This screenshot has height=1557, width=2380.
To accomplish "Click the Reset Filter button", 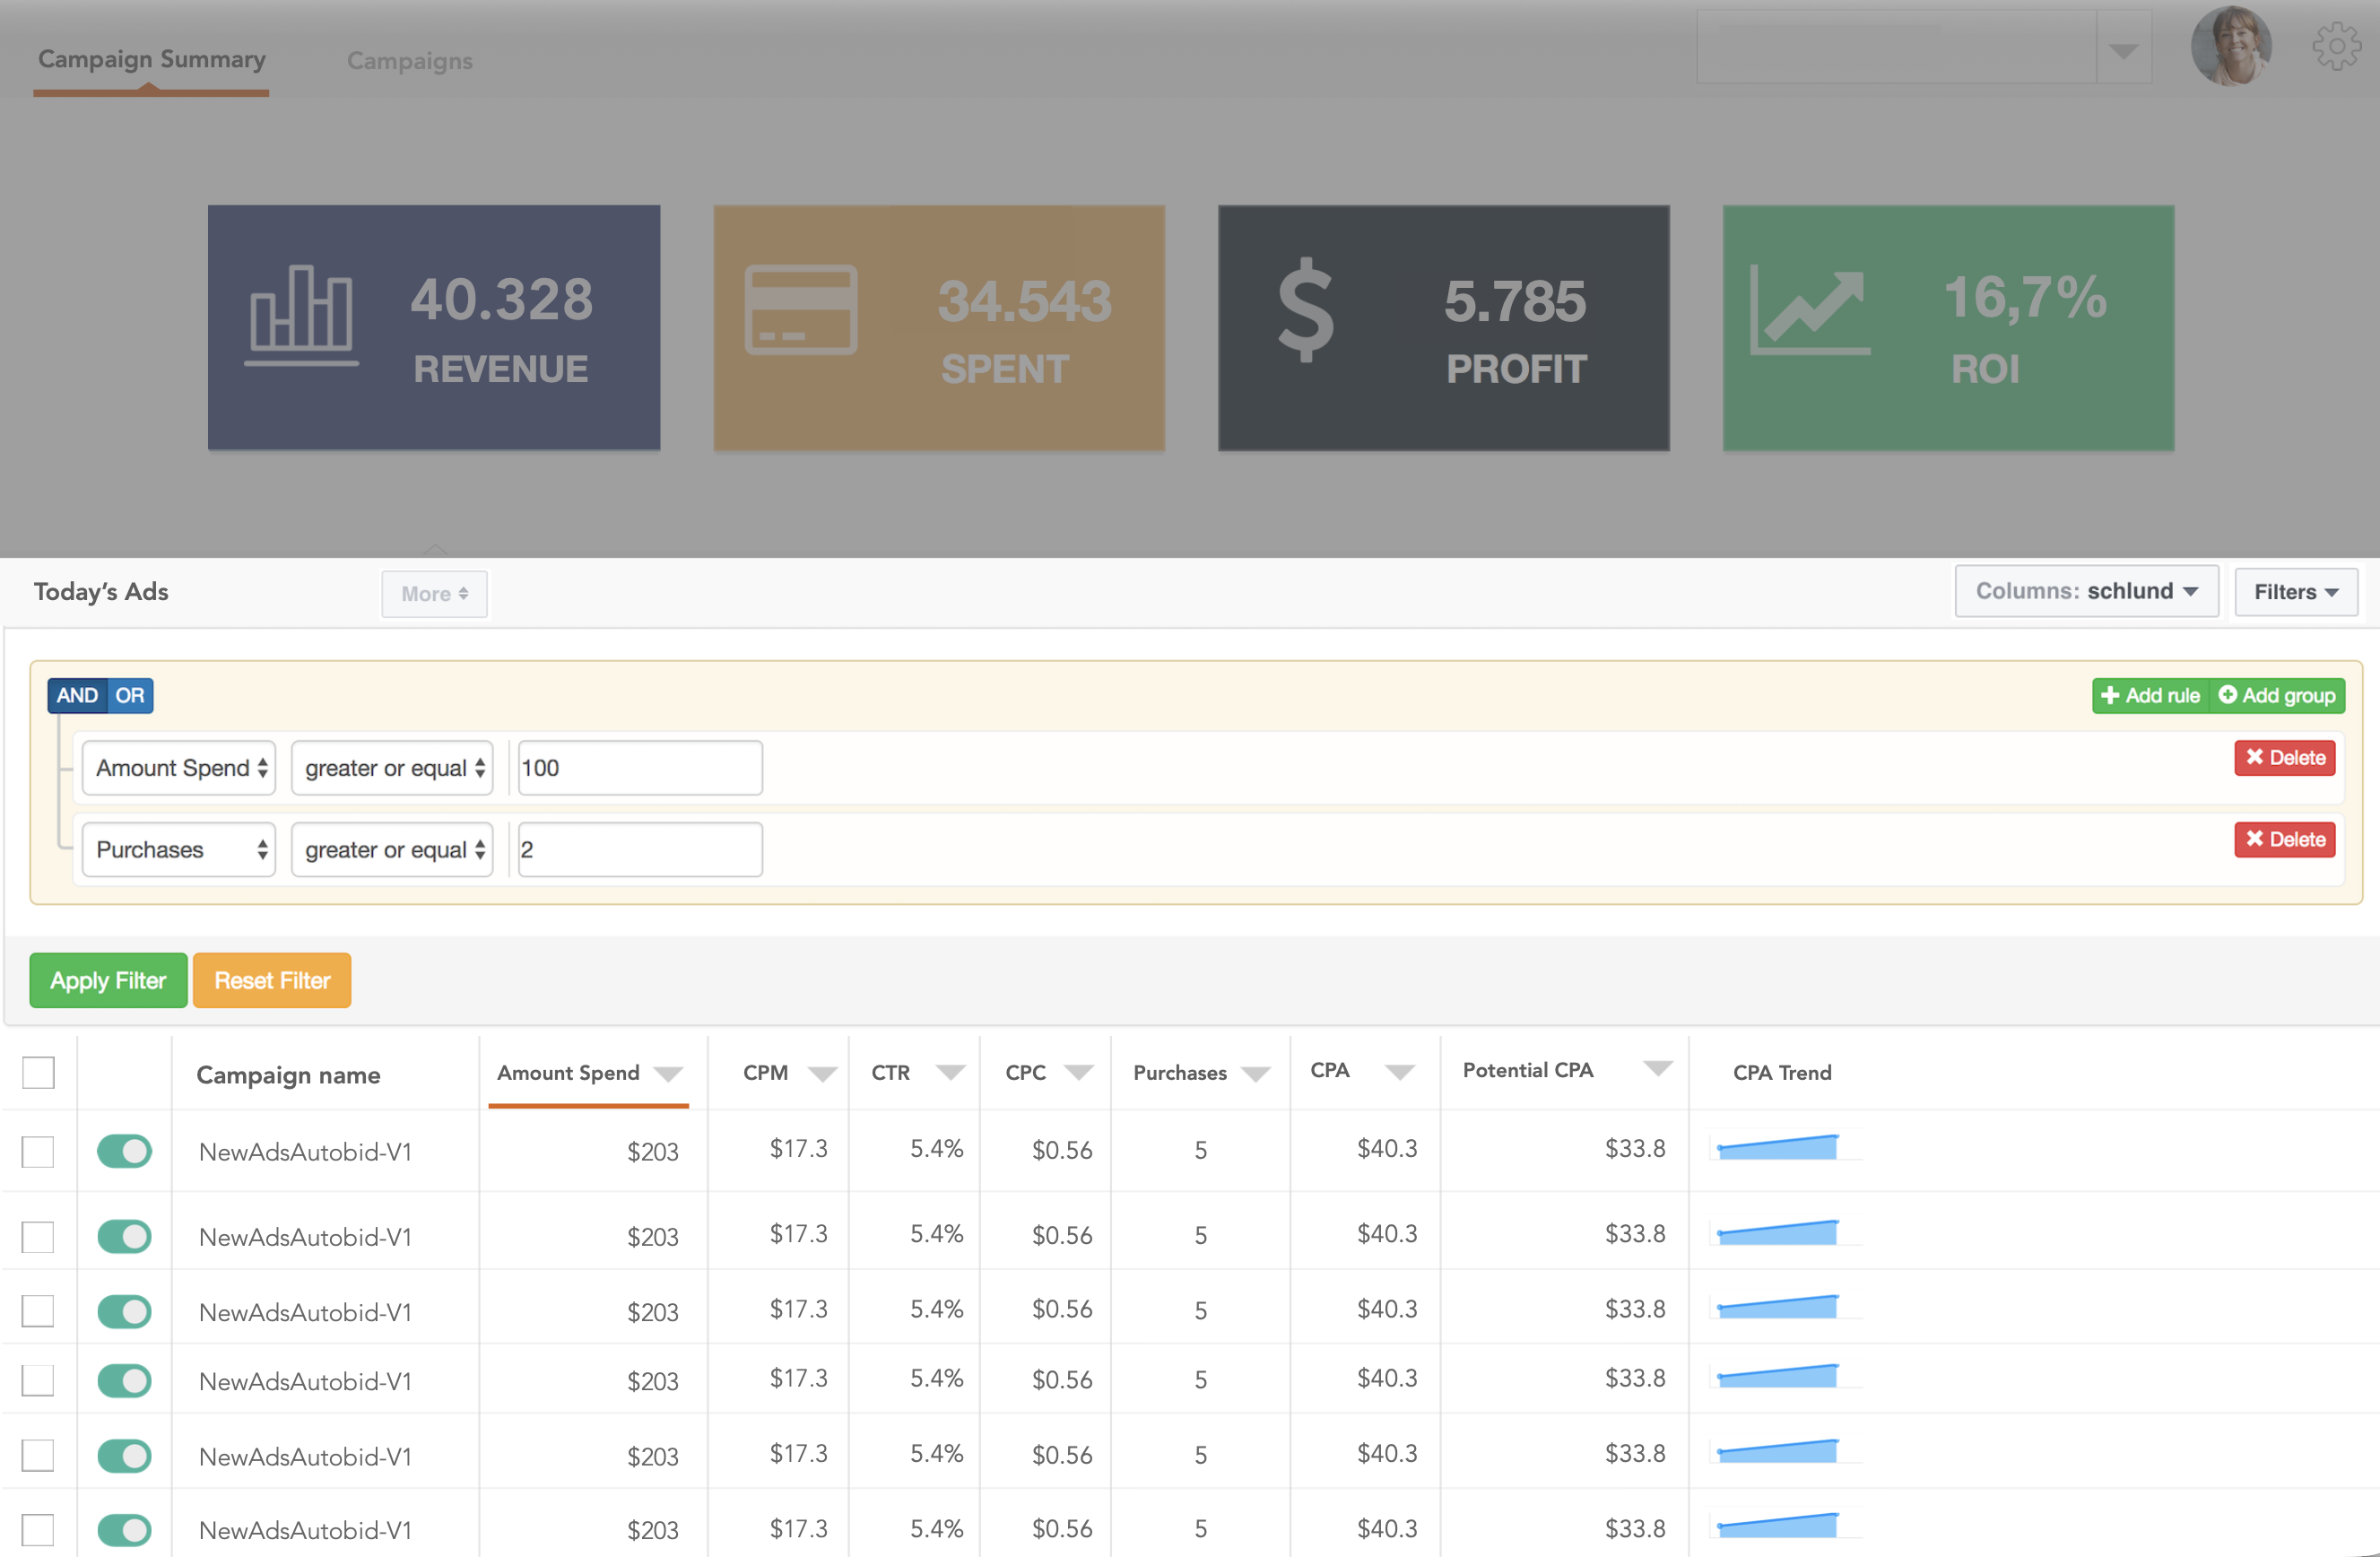I will click(x=271, y=980).
